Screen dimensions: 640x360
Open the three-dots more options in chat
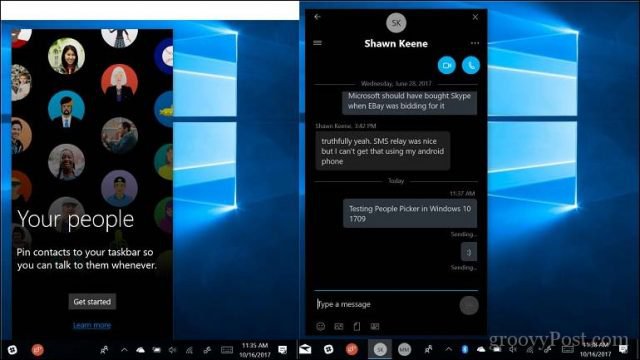pos(475,43)
